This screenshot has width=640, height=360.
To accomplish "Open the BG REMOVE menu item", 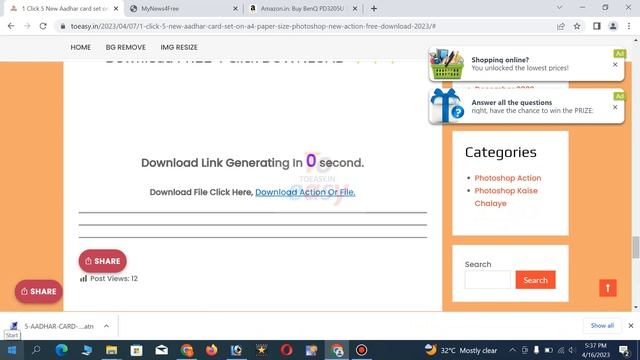I will click(x=126, y=47).
